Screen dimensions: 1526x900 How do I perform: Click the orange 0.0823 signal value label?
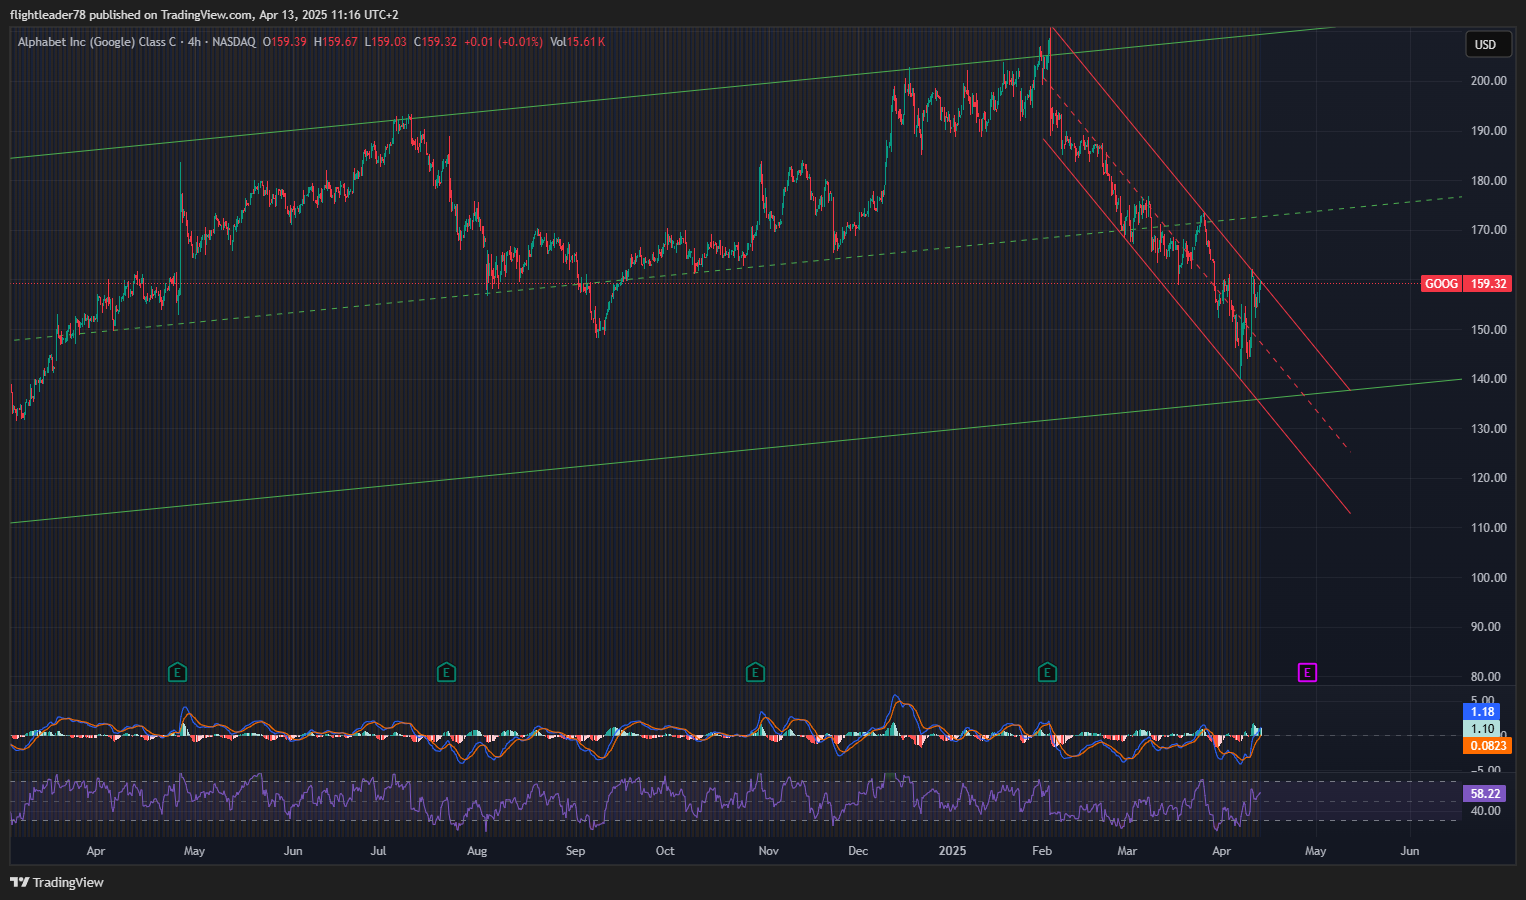tap(1486, 746)
